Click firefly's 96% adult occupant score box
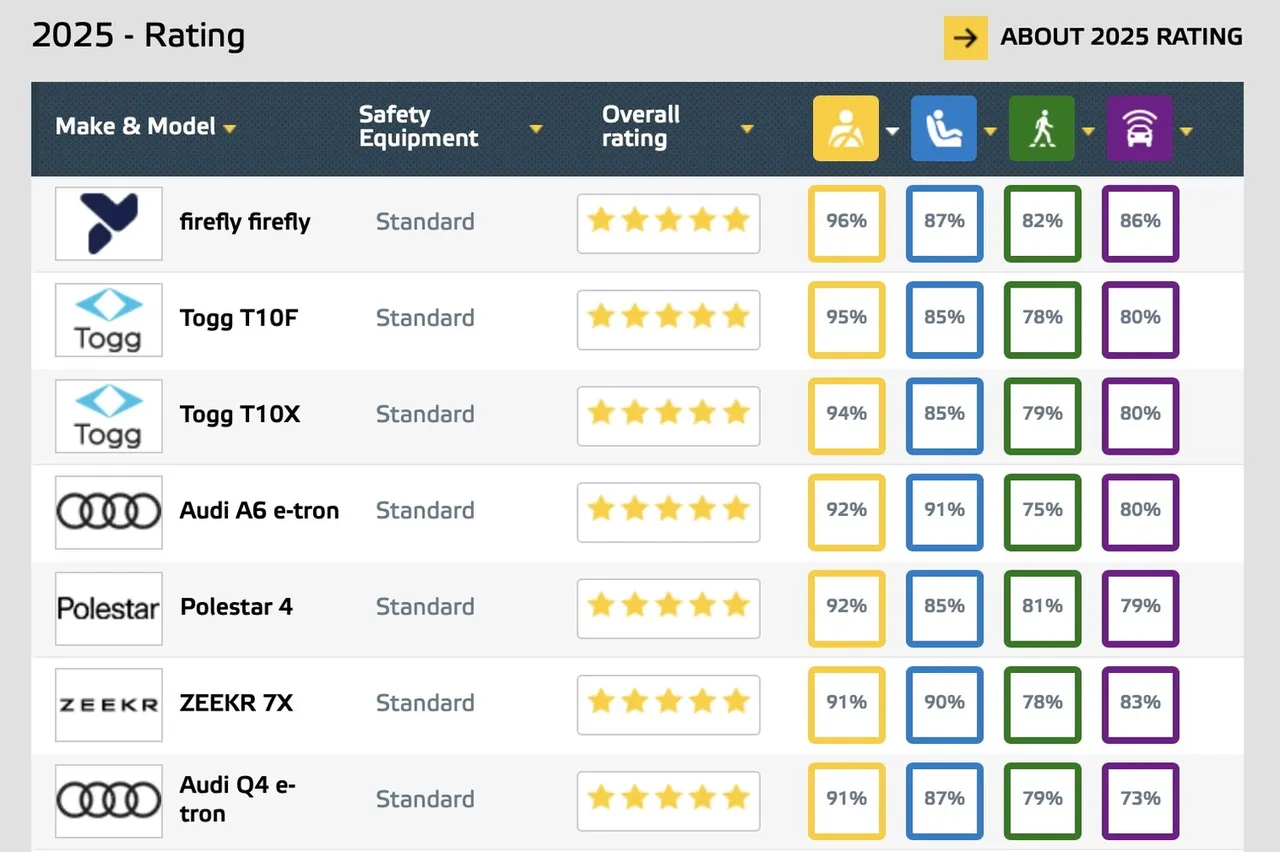1280x852 pixels. (x=846, y=222)
